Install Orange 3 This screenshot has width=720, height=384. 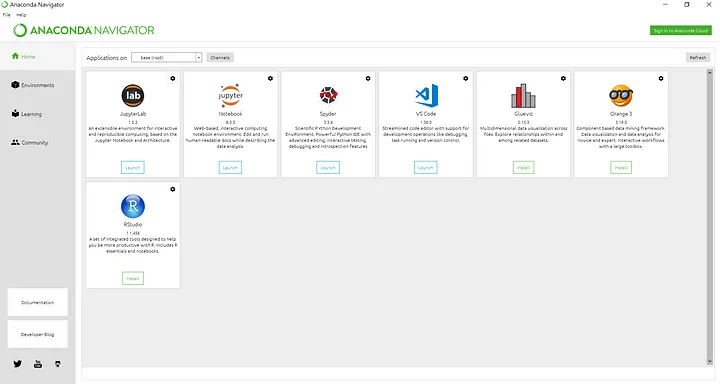click(x=621, y=168)
